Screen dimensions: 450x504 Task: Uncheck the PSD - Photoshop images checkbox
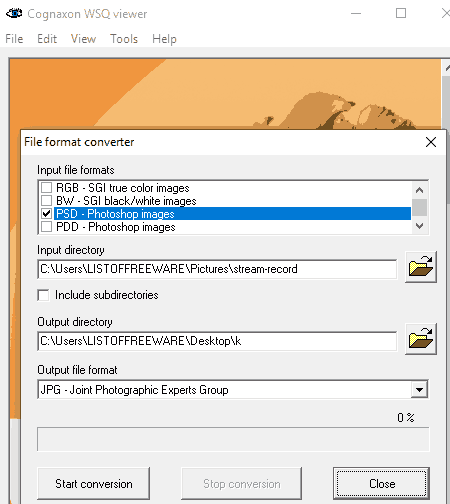pos(46,214)
